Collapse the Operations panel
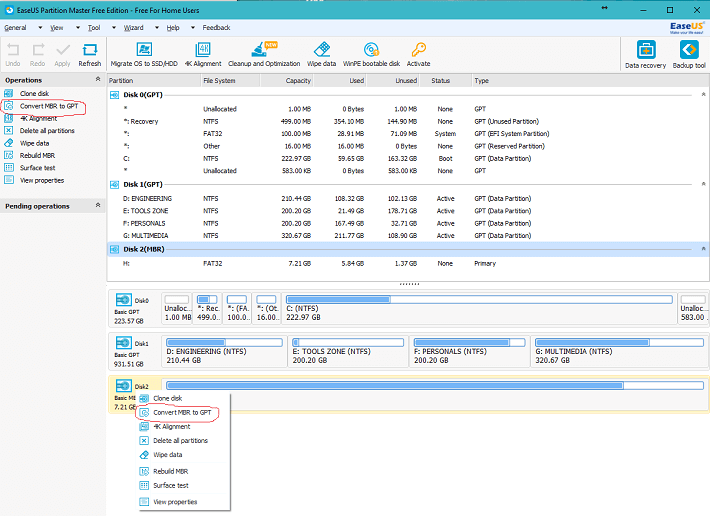 pyautogui.click(x=98, y=79)
